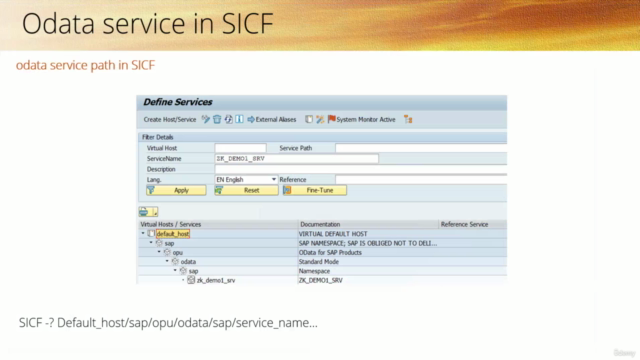Collapse the default_host tree node

point(143,233)
